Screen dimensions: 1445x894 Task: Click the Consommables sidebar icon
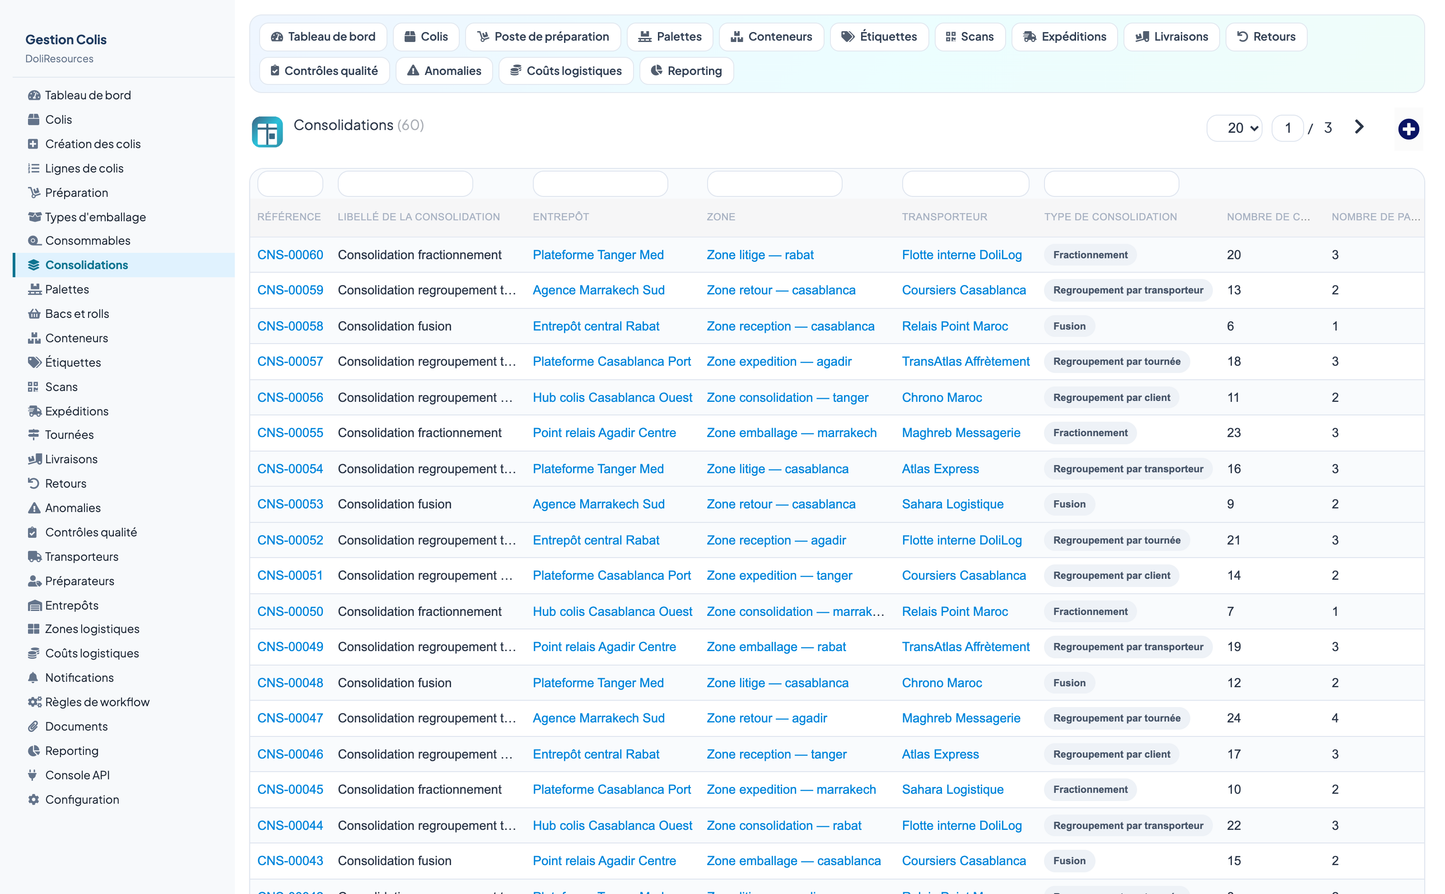pos(34,241)
